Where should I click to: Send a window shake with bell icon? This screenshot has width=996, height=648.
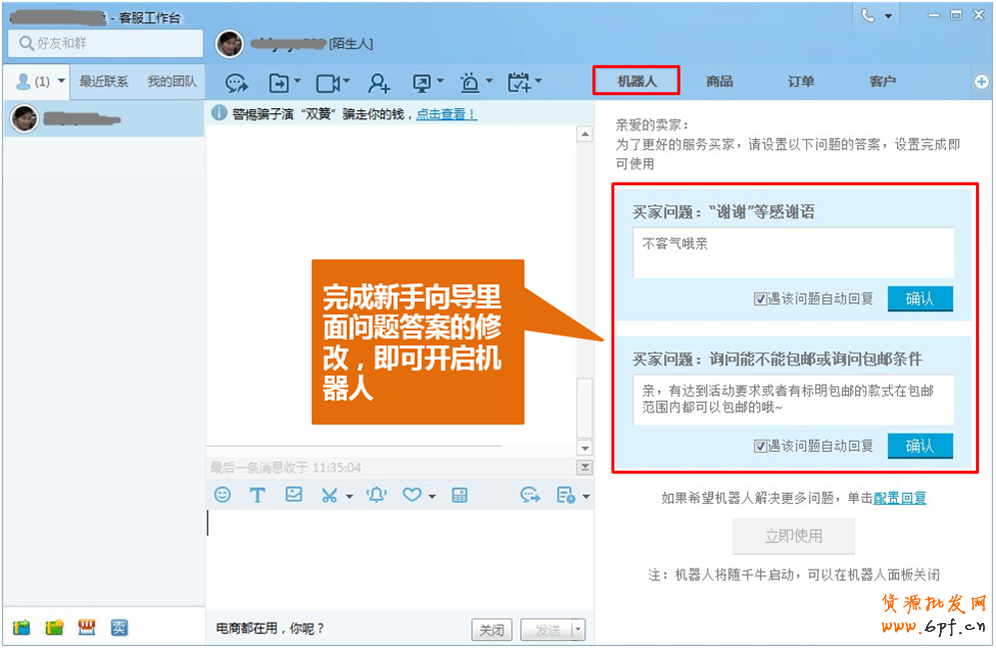[x=376, y=494]
